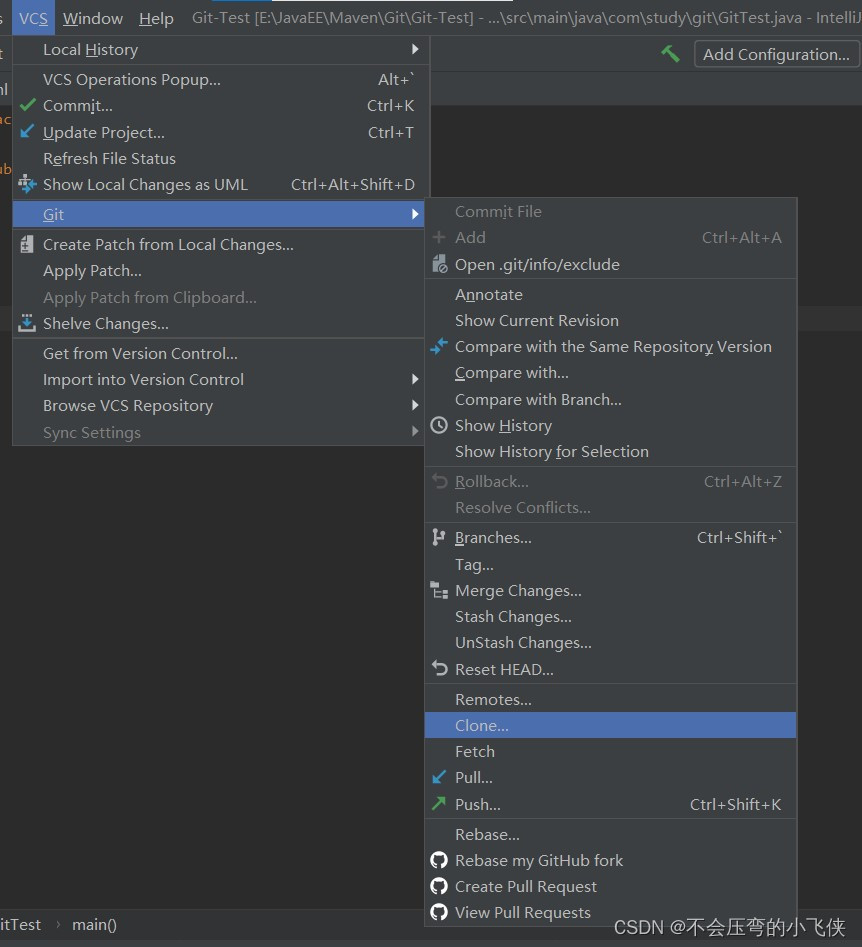The width and height of the screenshot is (862, 947).
Task: Click the Compare with Same Repository Version icon
Action: (439, 346)
